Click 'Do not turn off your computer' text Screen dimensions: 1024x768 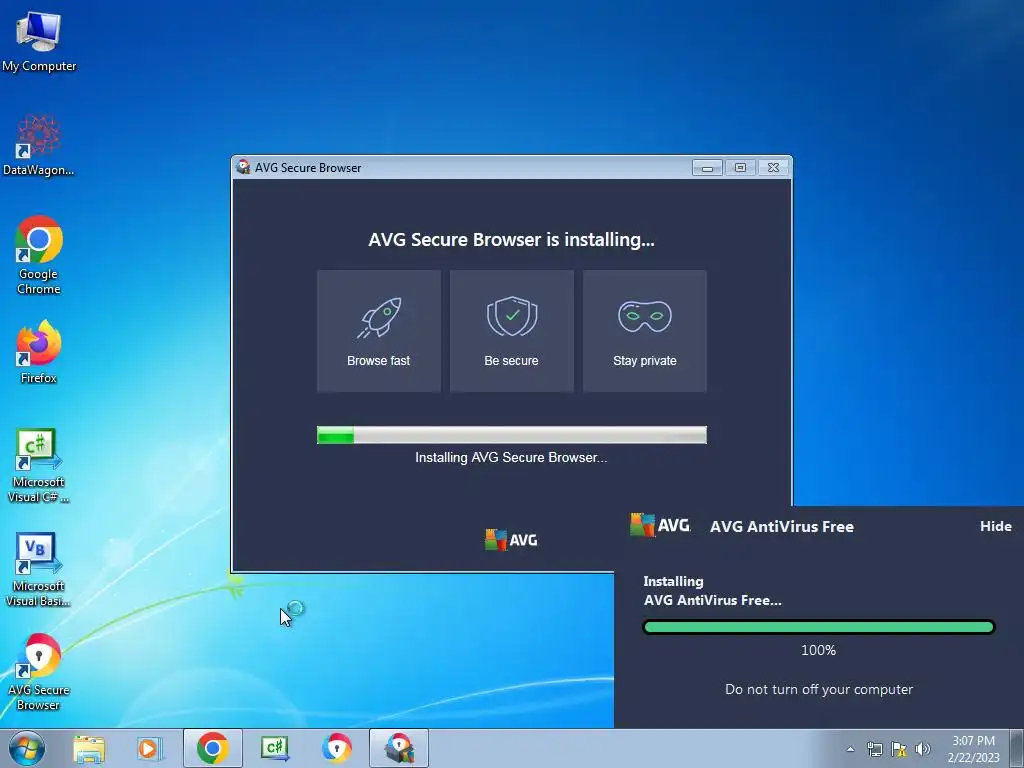(x=819, y=690)
